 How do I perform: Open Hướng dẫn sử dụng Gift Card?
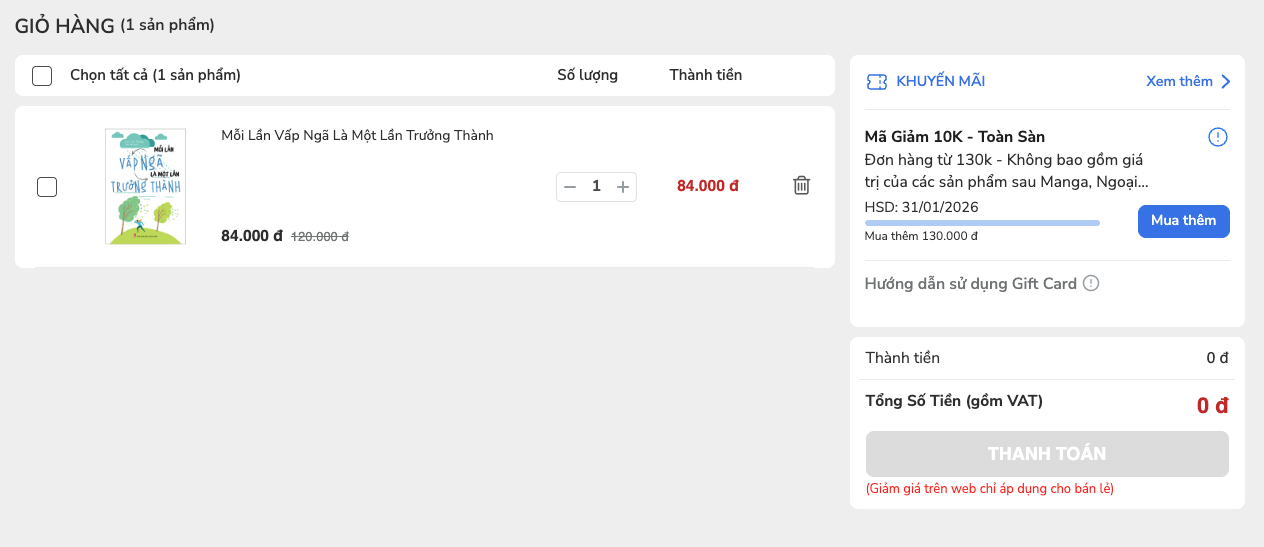tap(970, 283)
